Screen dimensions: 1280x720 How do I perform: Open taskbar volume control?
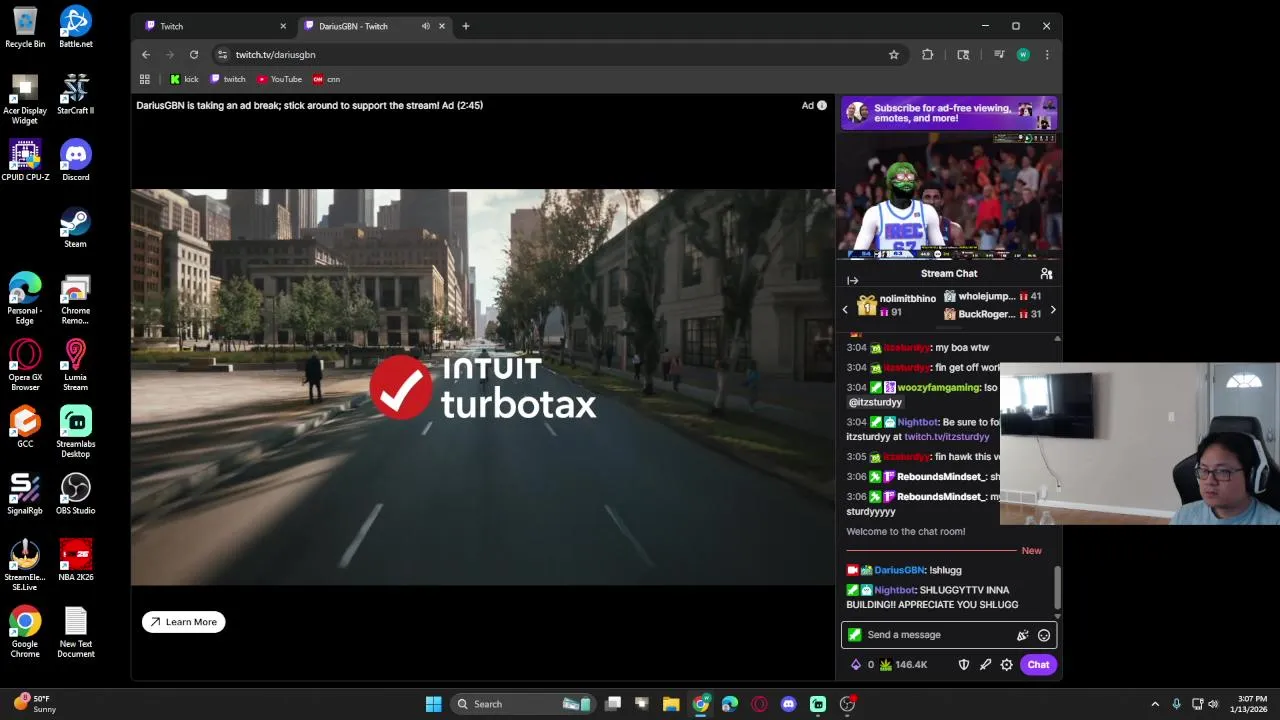[x=1213, y=704]
